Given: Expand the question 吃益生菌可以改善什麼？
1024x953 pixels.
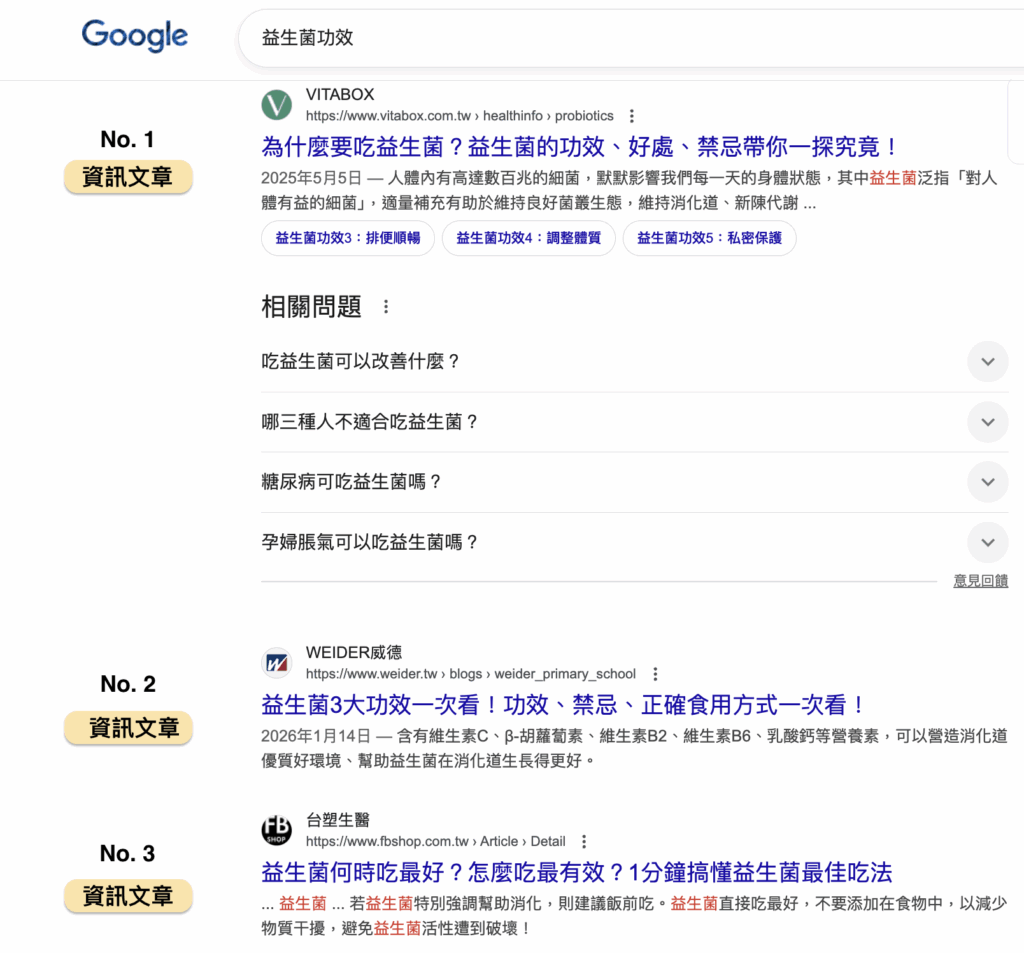Looking at the screenshot, I should pyautogui.click(x=987, y=362).
